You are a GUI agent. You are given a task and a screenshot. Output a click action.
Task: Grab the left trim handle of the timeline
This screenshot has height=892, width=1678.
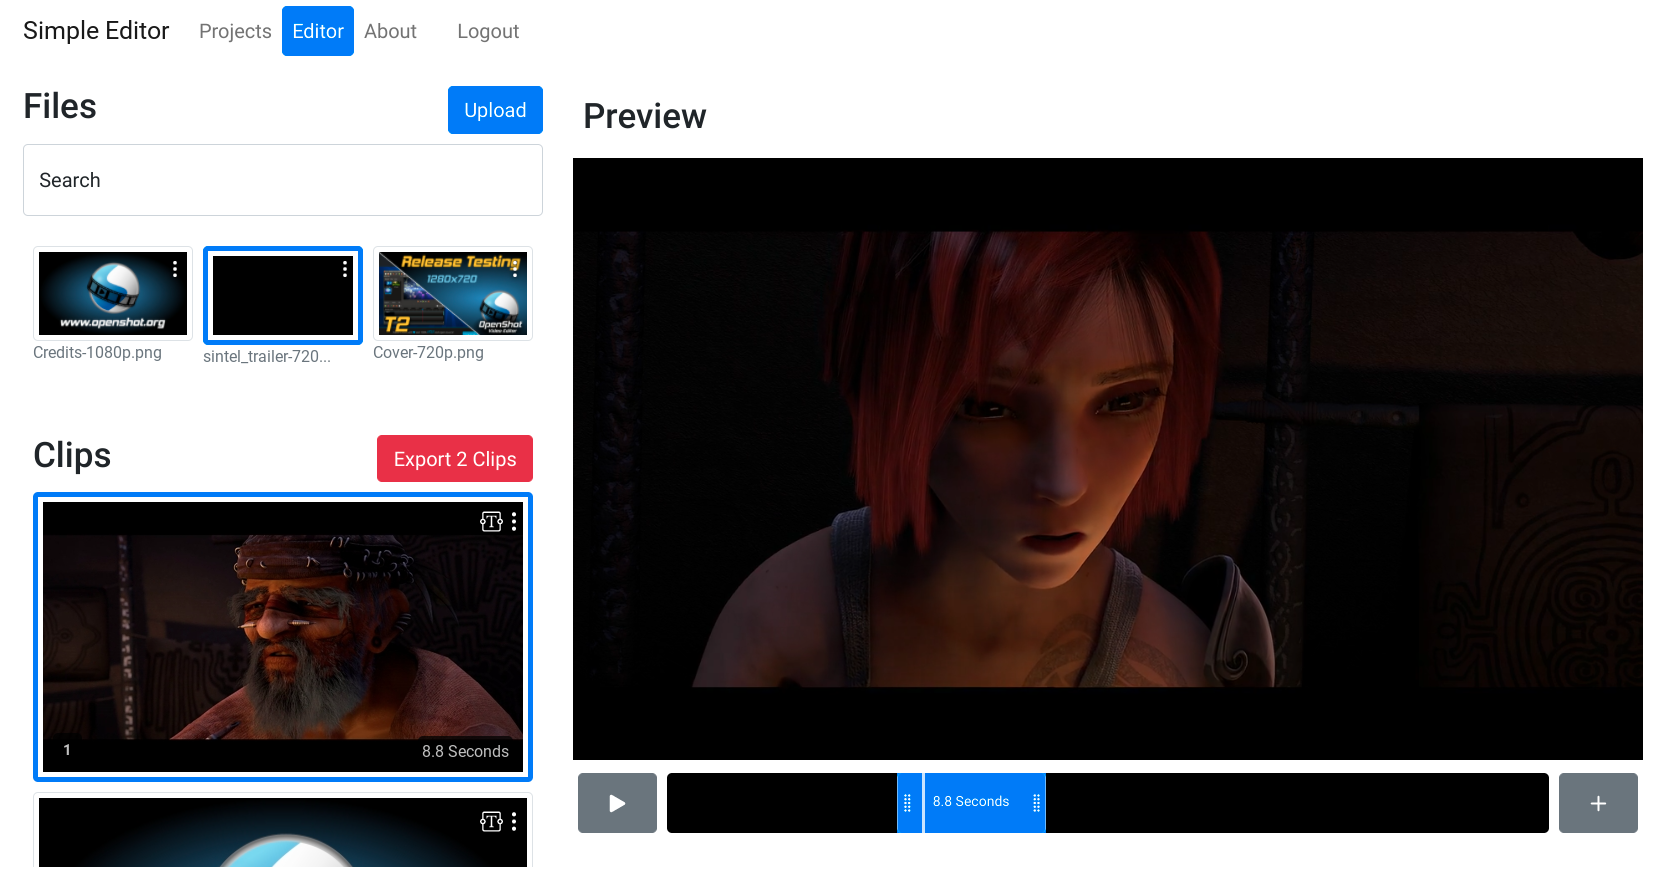[908, 803]
